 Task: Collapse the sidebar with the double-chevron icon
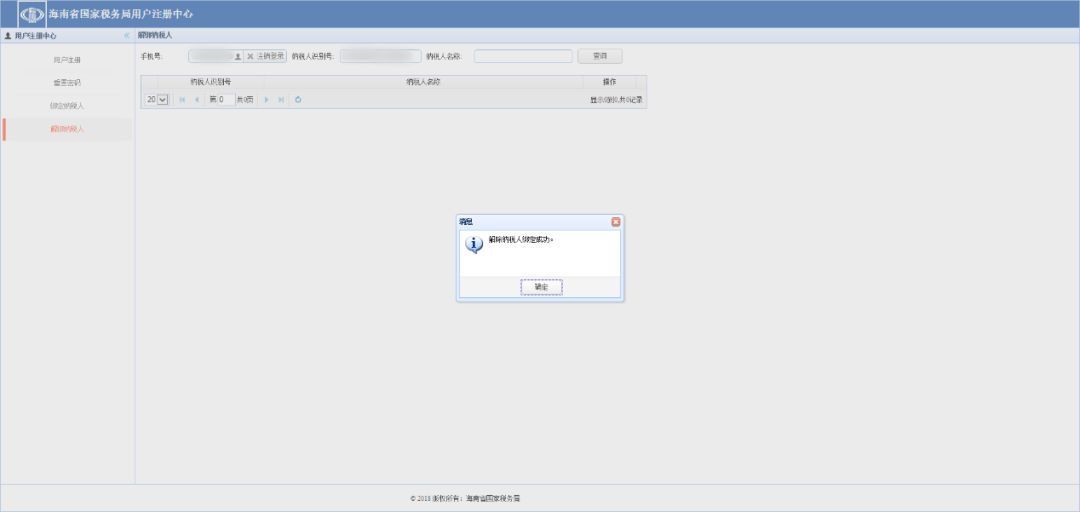(127, 35)
